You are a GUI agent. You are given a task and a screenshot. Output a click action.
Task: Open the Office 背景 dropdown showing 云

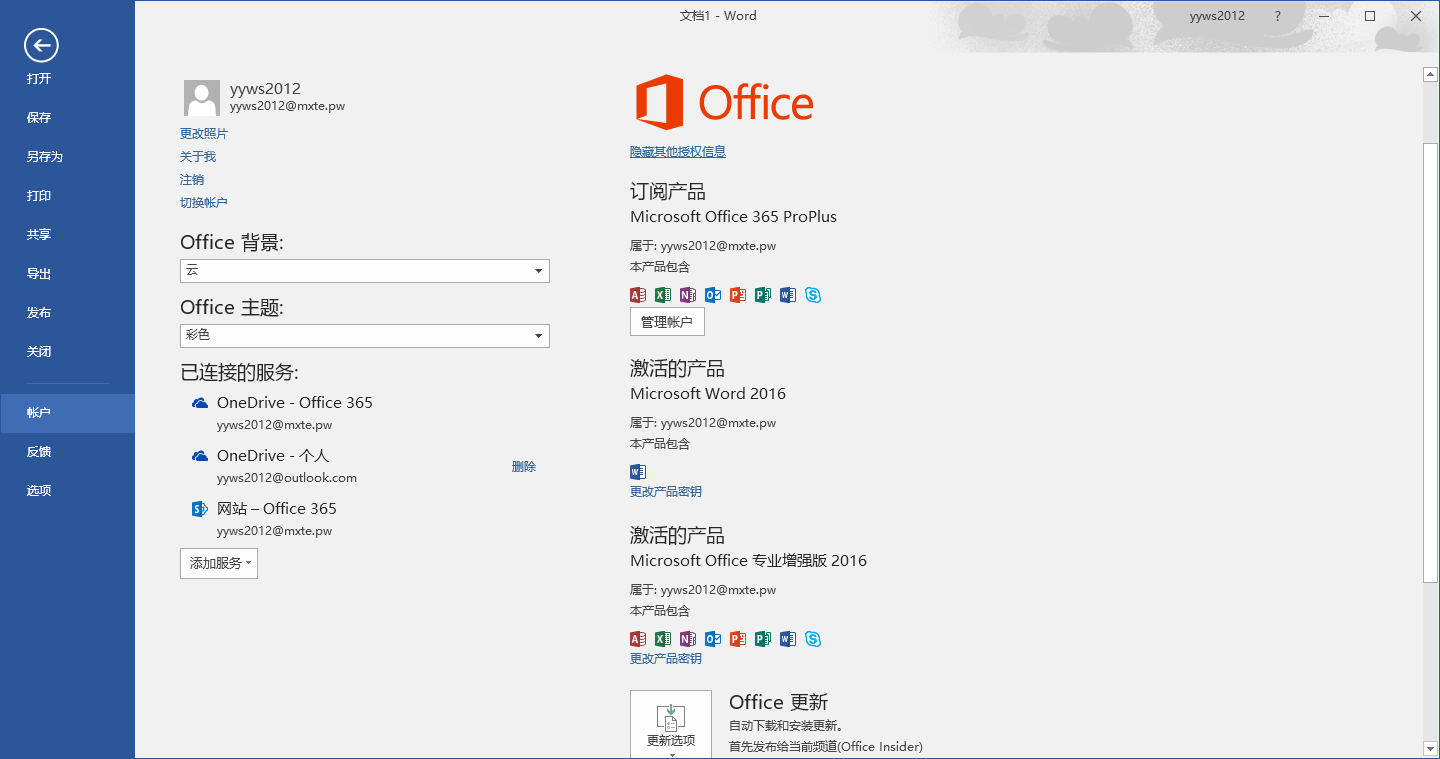coord(365,271)
